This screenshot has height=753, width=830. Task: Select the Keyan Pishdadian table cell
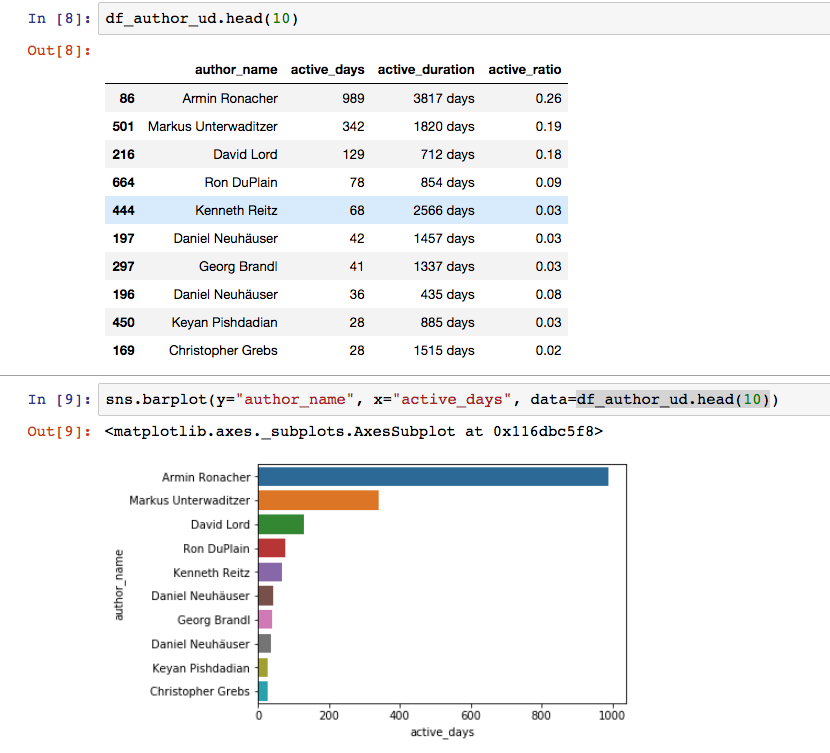click(x=224, y=323)
